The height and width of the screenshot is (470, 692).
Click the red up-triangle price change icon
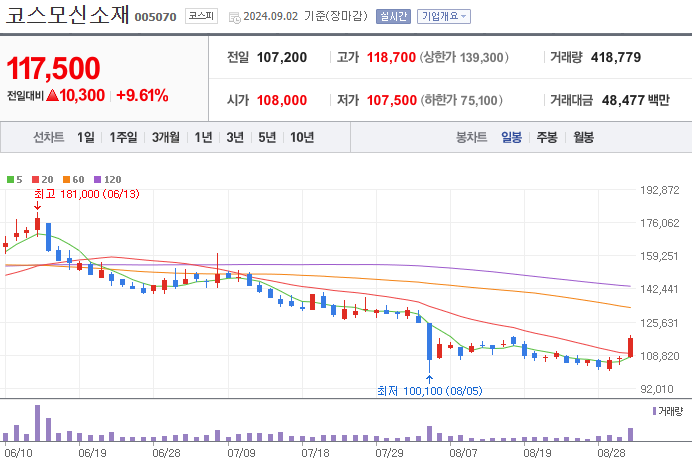pos(52,95)
